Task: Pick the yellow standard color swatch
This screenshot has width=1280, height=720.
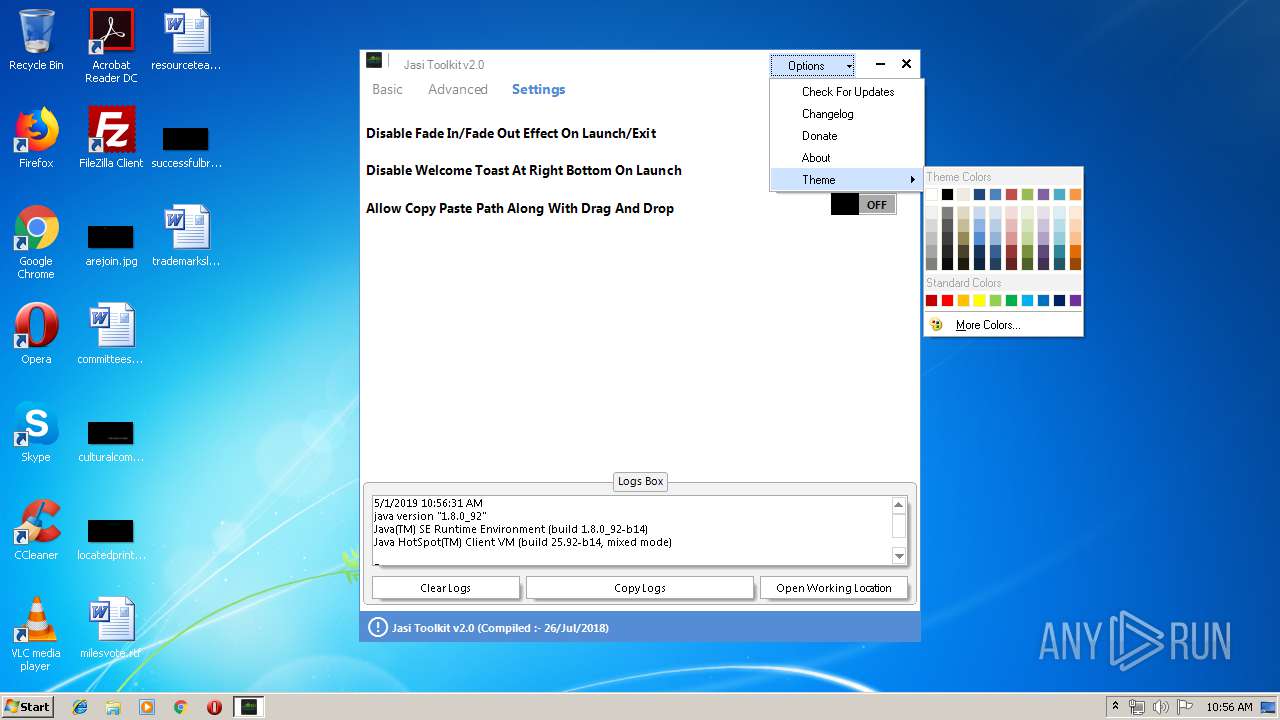Action: pos(979,300)
